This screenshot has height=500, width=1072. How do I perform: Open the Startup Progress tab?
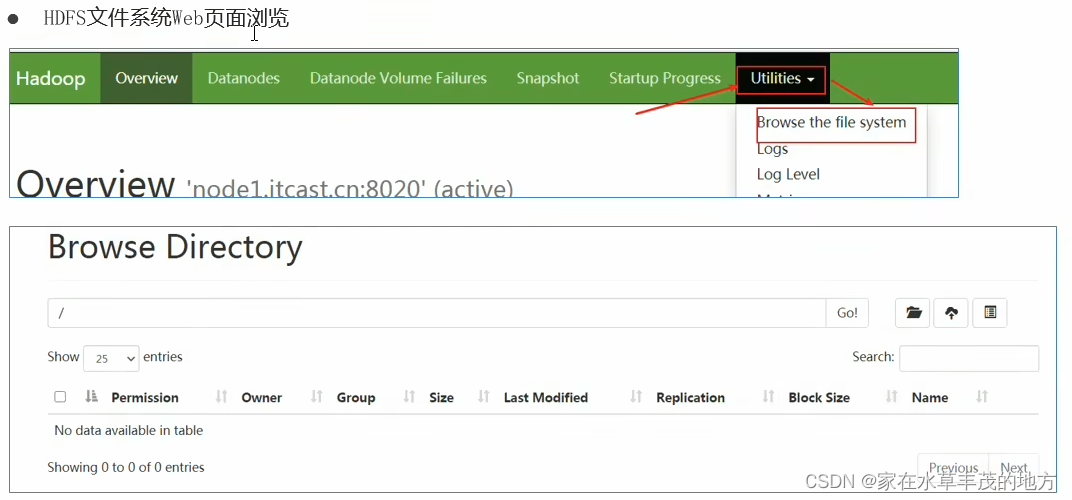[665, 79]
